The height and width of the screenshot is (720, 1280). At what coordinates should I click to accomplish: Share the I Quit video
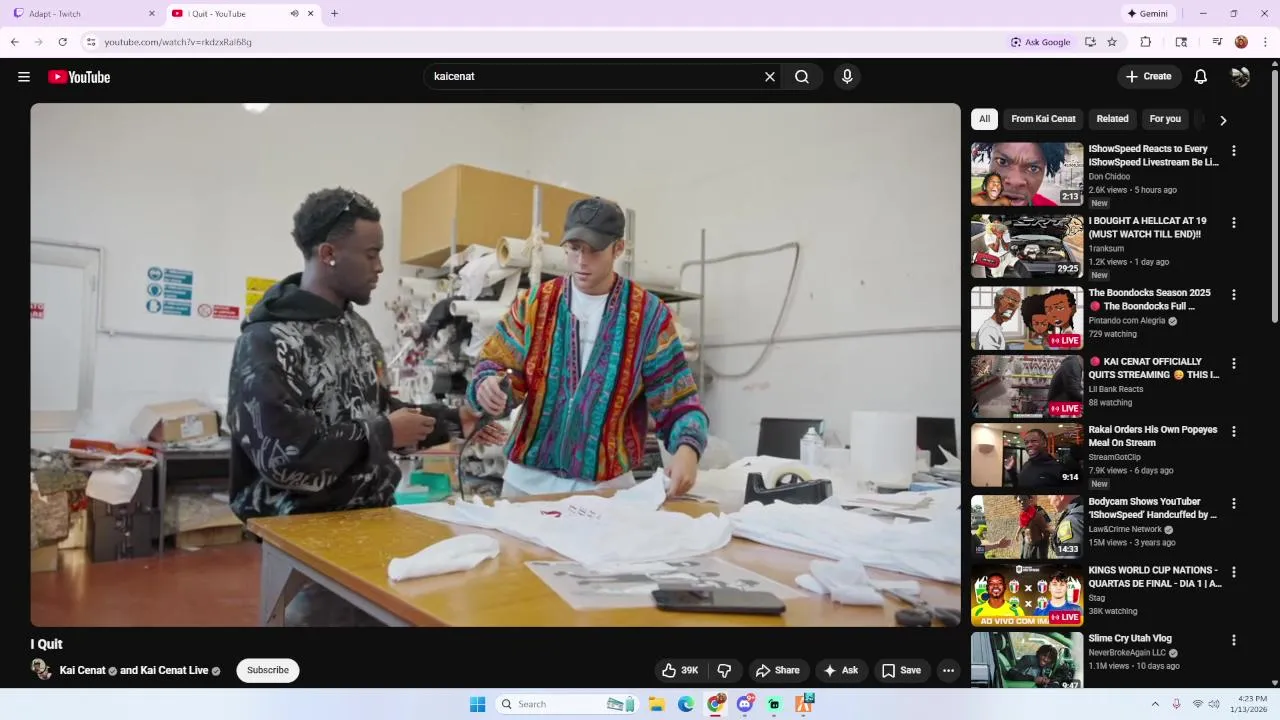point(777,670)
